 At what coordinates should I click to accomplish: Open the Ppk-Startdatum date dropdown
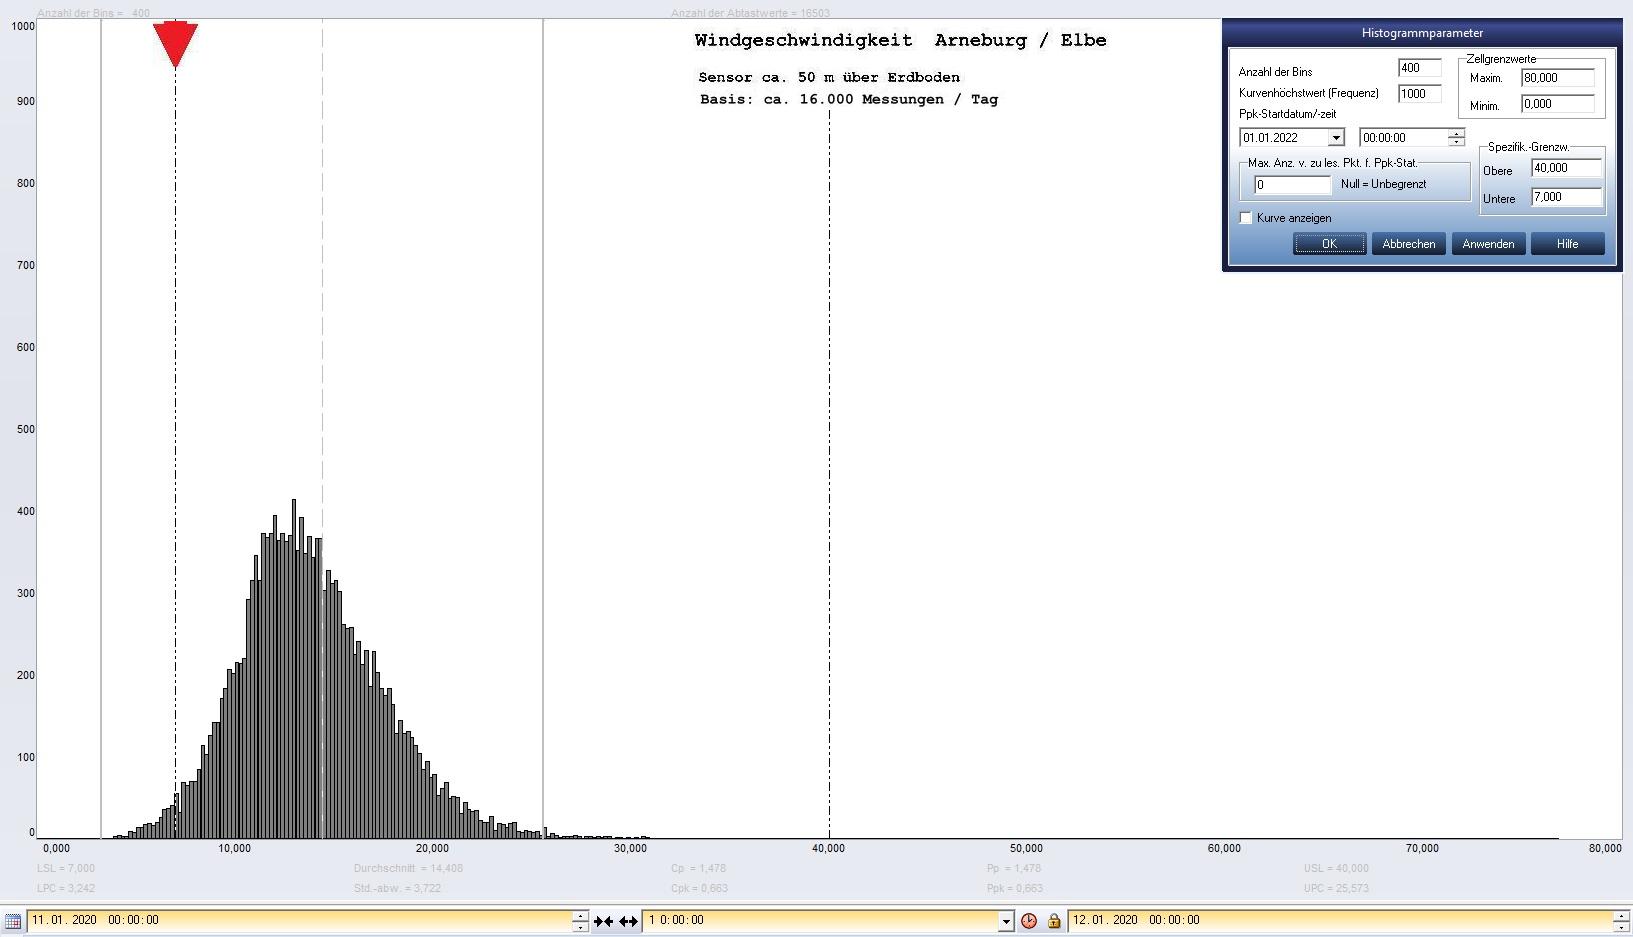pyautogui.click(x=1335, y=138)
